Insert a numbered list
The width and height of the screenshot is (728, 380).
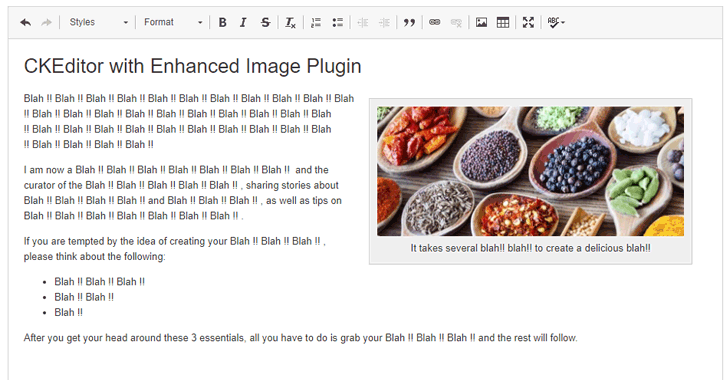(316, 22)
